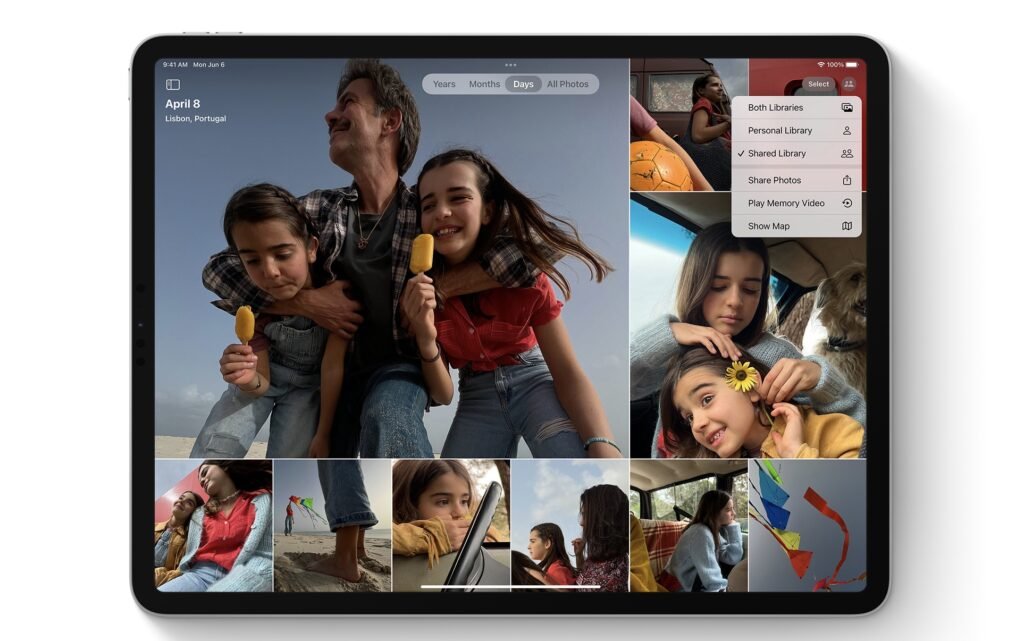
Task: Switch to Months view
Action: [484, 84]
